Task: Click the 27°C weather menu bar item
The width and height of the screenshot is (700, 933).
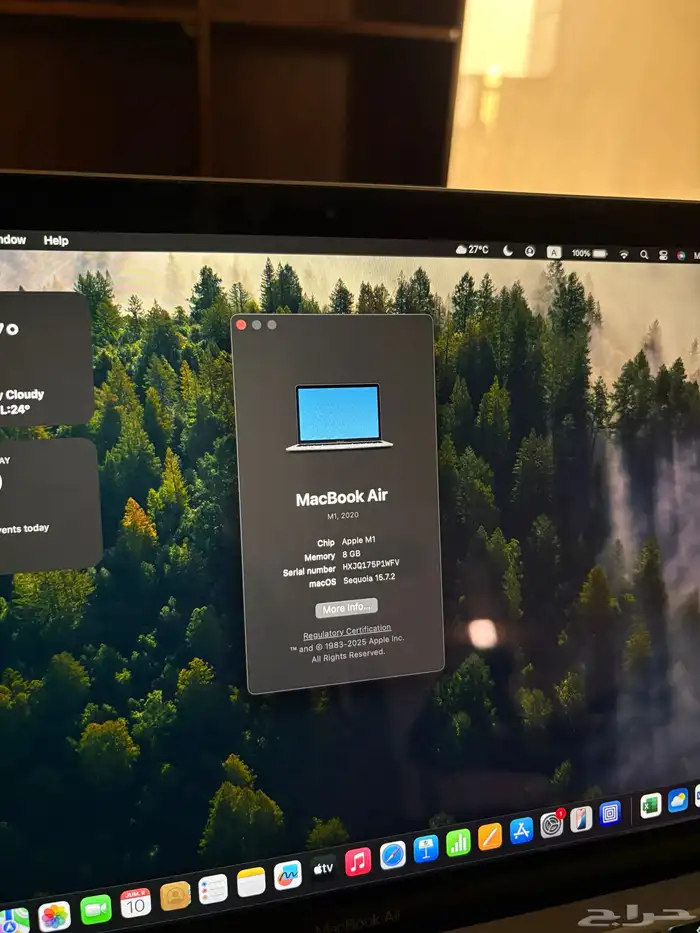Action: click(x=472, y=249)
